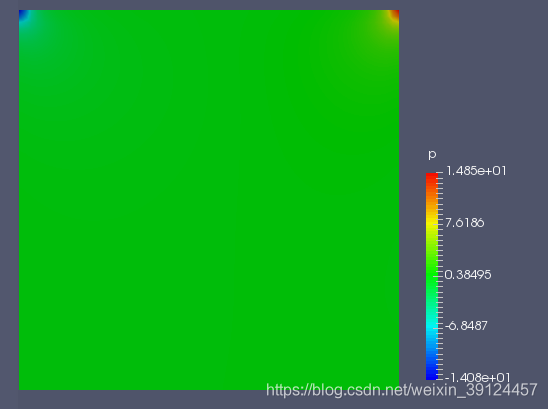Pick the red end of the color bar
Screen dimensions: 548x409
click(x=432, y=178)
